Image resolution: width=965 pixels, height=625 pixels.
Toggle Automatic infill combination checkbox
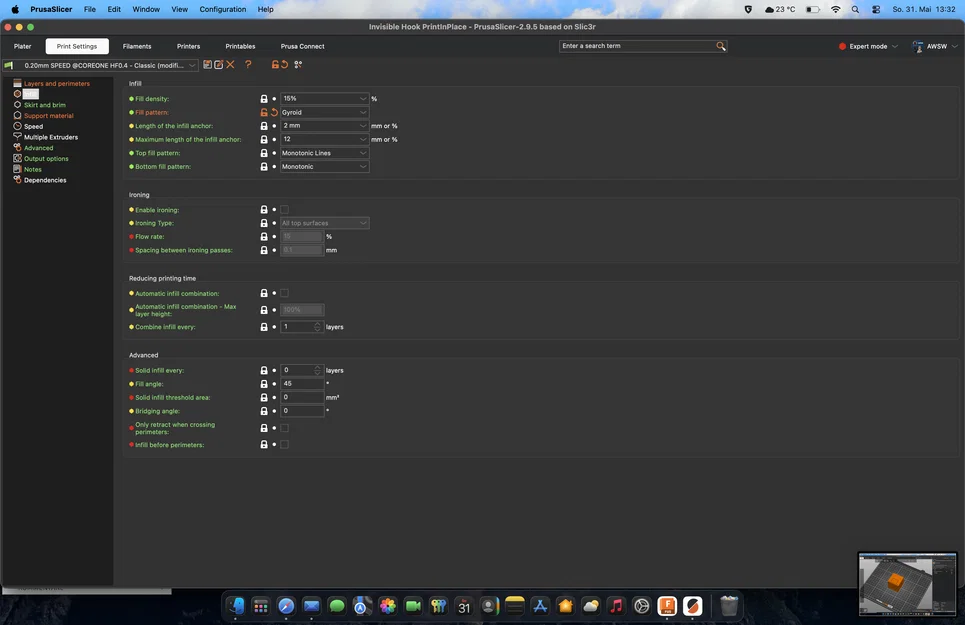284,293
